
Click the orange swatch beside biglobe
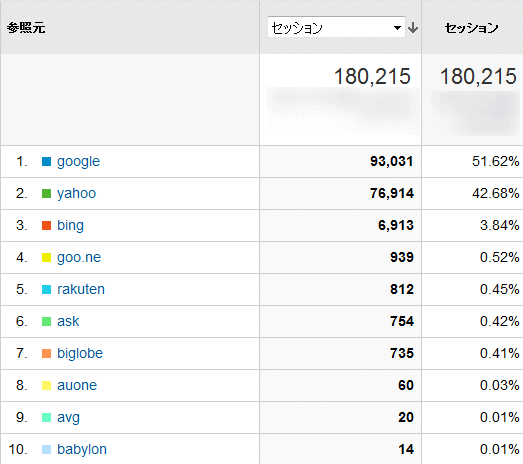tap(46, 353)
